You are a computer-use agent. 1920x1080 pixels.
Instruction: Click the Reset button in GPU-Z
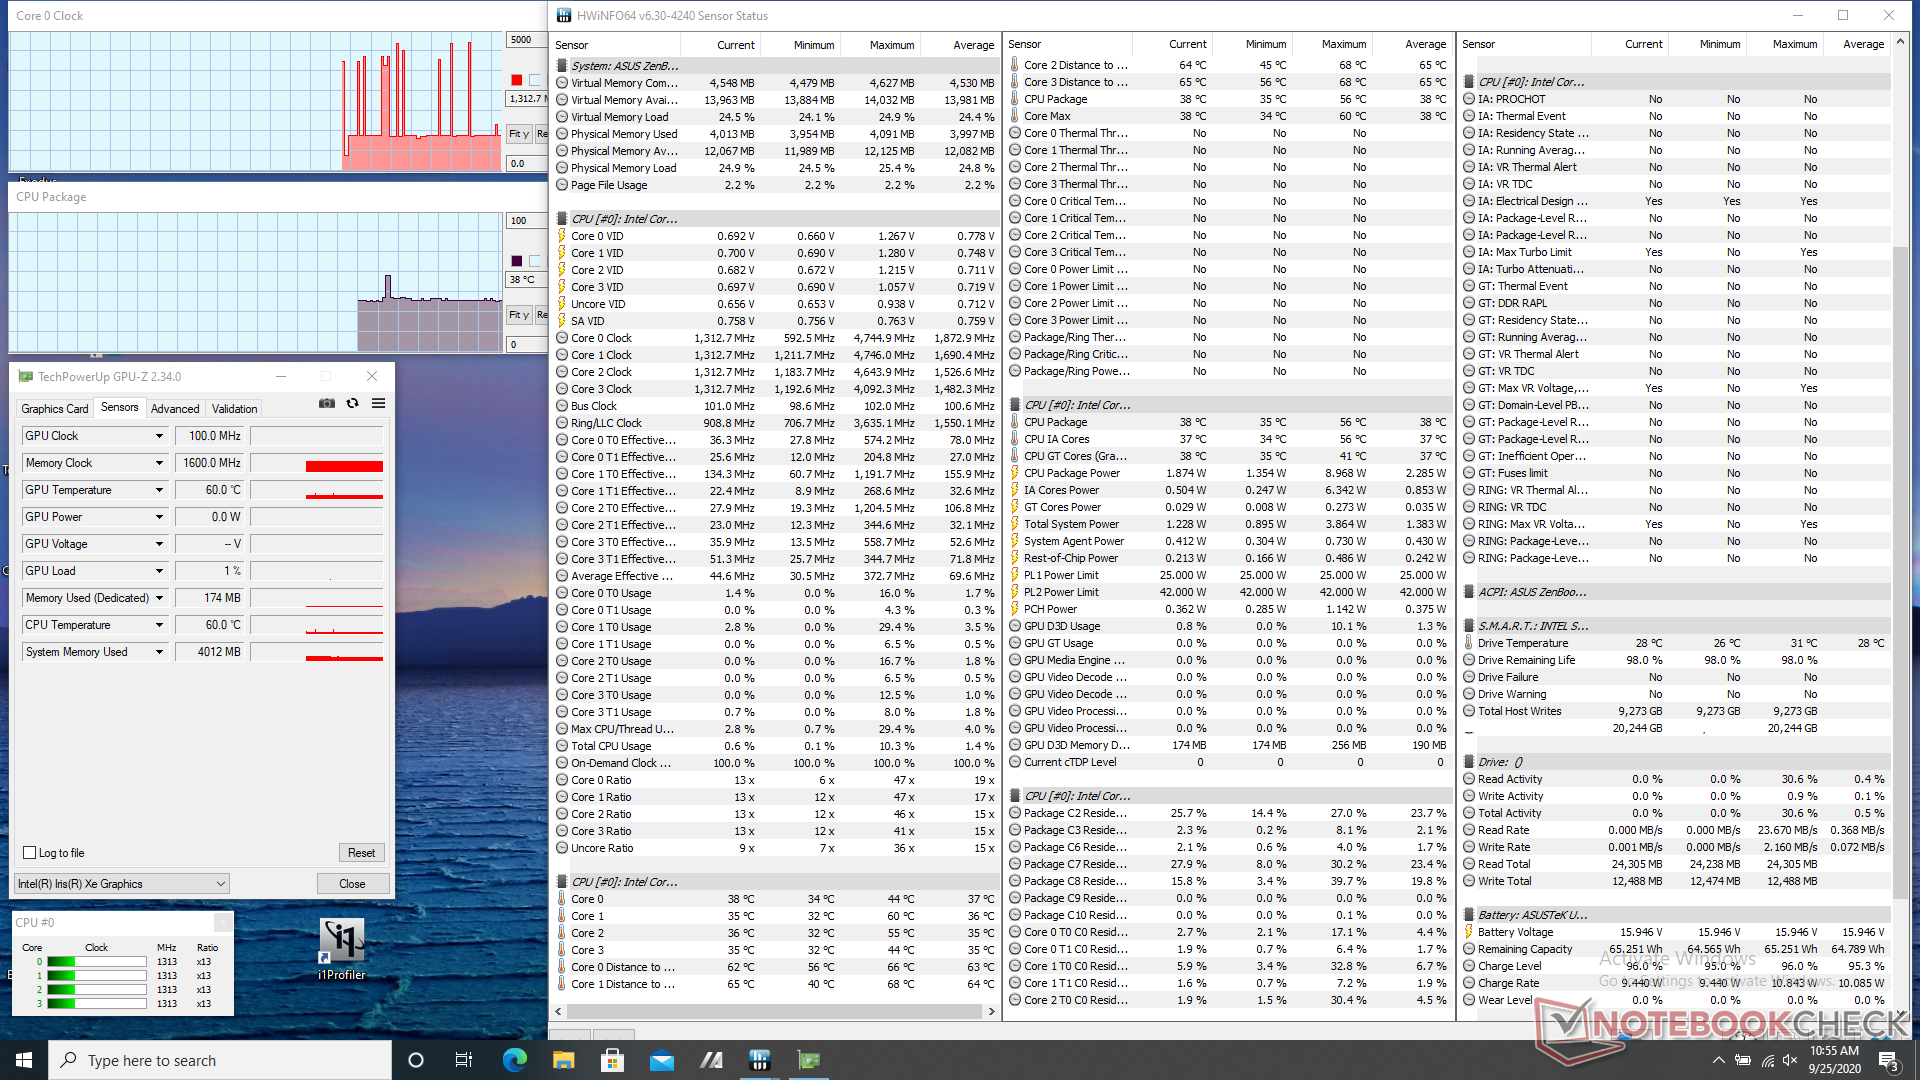click(x=361, y=853)
